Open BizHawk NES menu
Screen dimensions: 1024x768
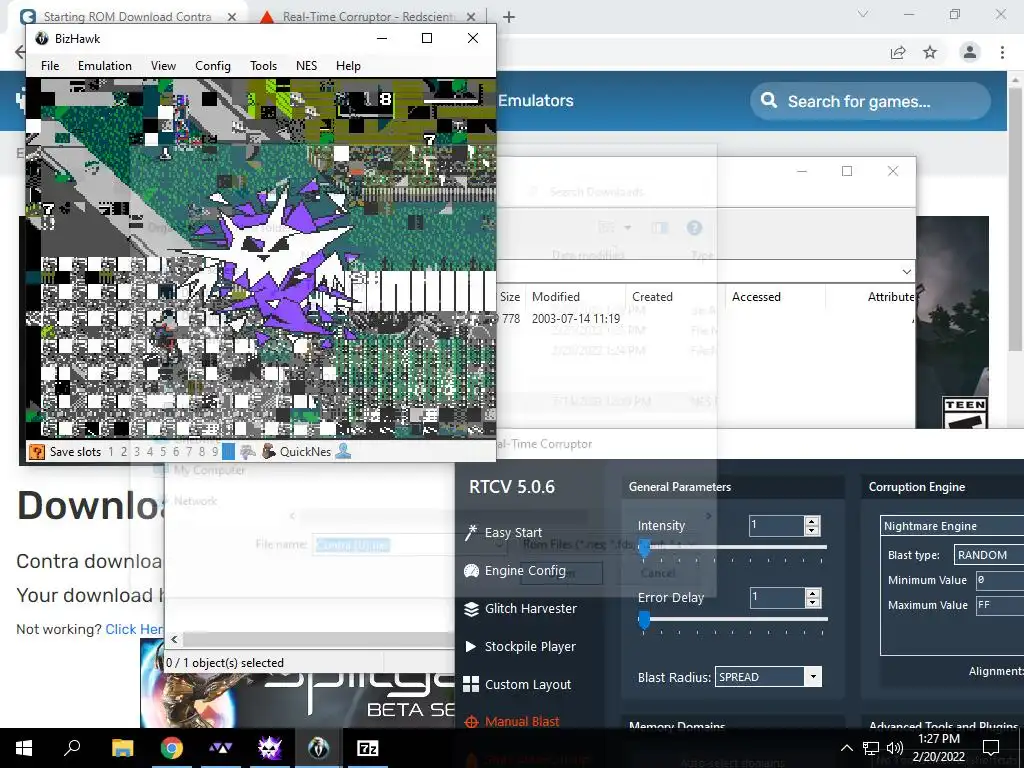pos(306,65)
